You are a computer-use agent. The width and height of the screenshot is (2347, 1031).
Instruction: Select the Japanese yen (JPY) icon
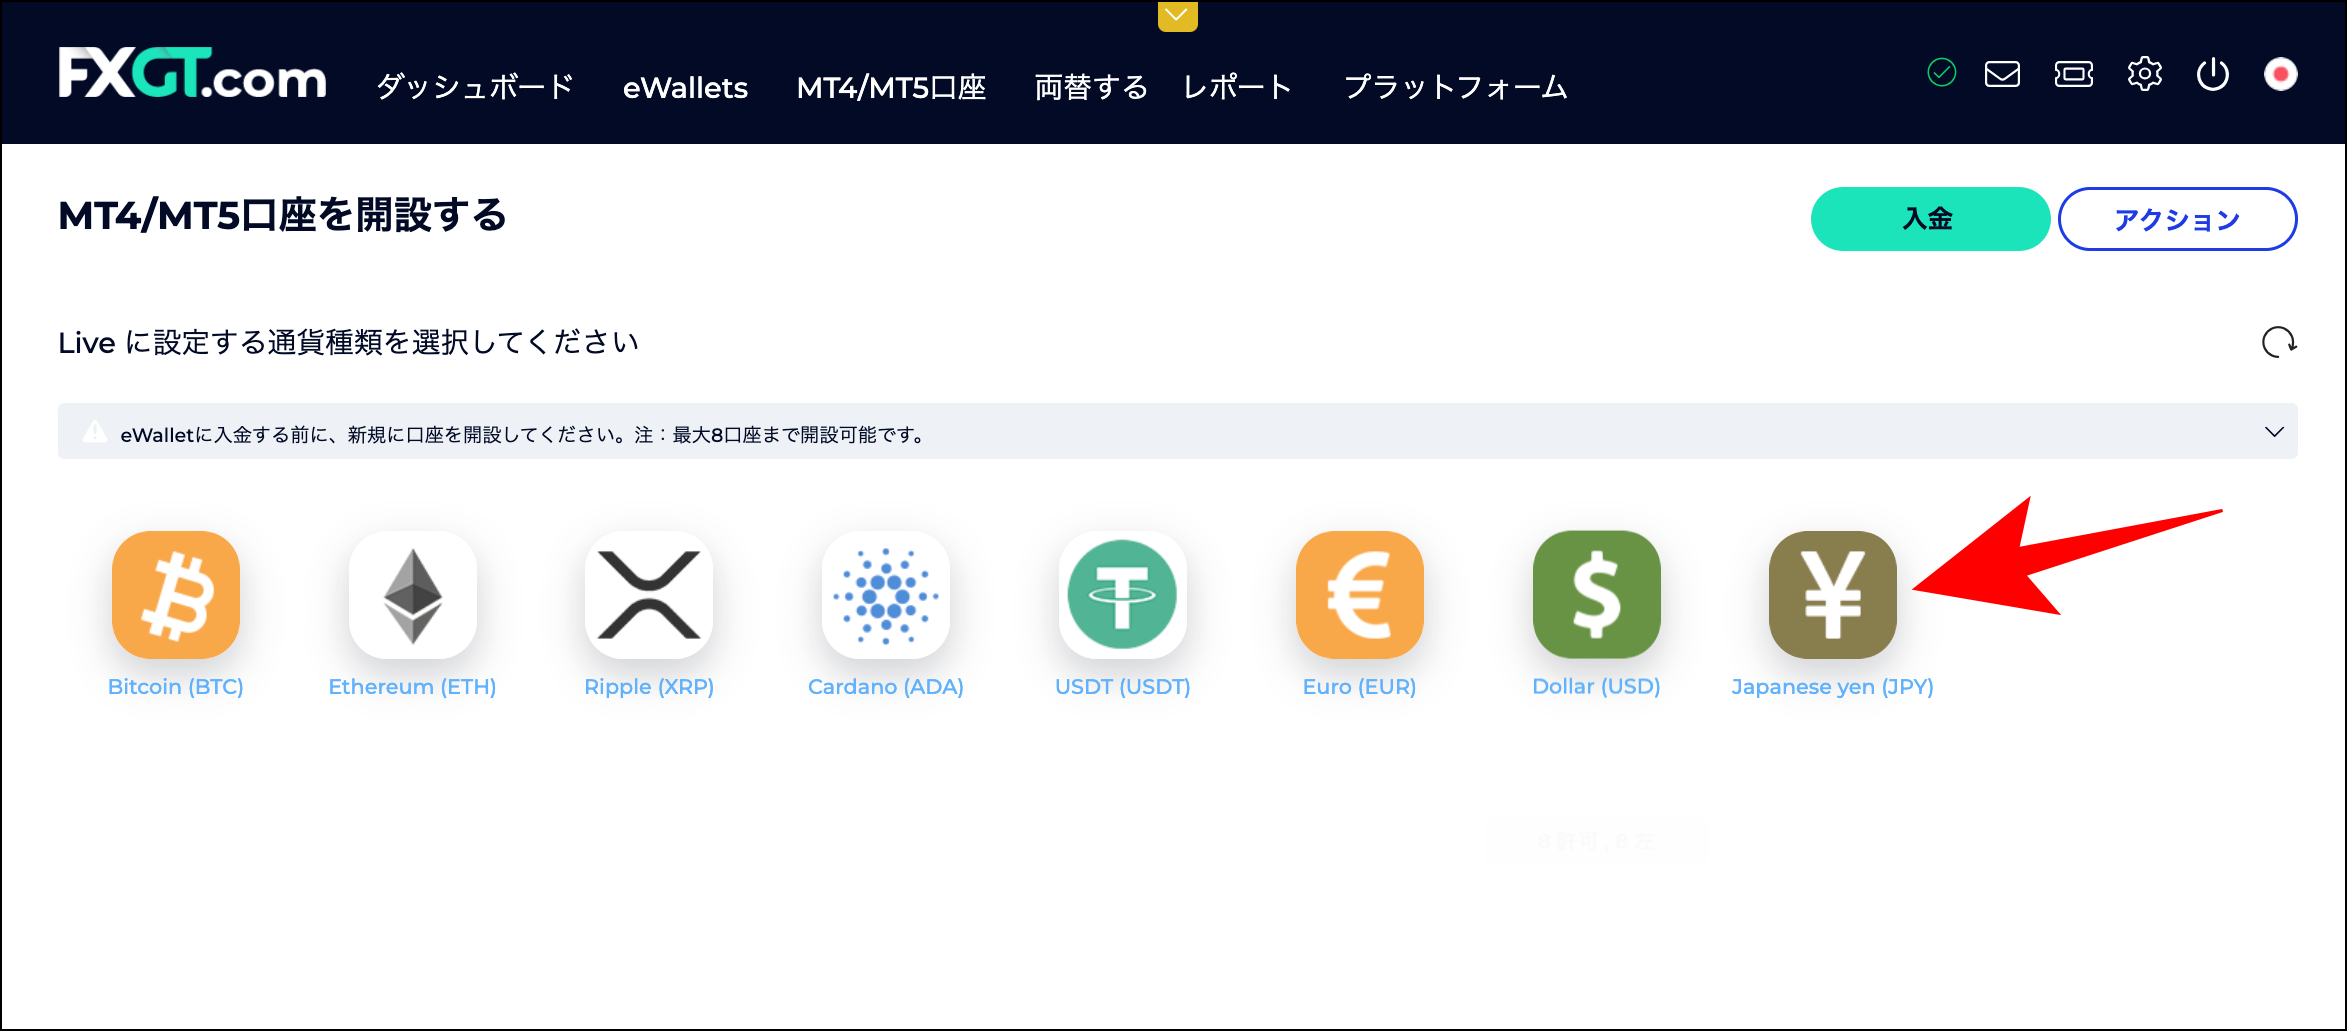point(1832,595)
